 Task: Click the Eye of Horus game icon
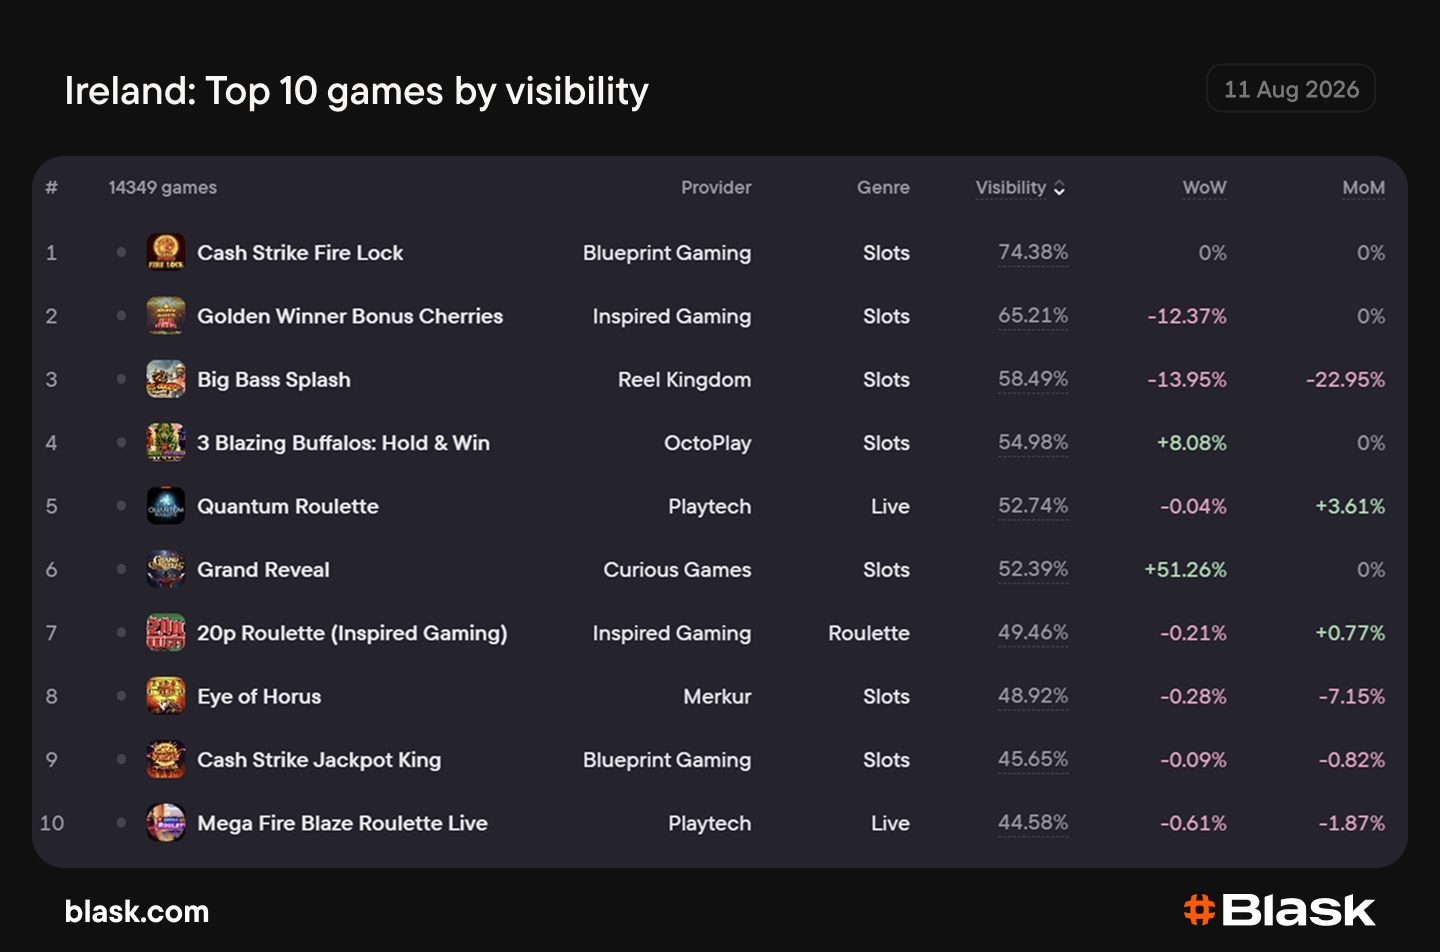tap(166, 696)
